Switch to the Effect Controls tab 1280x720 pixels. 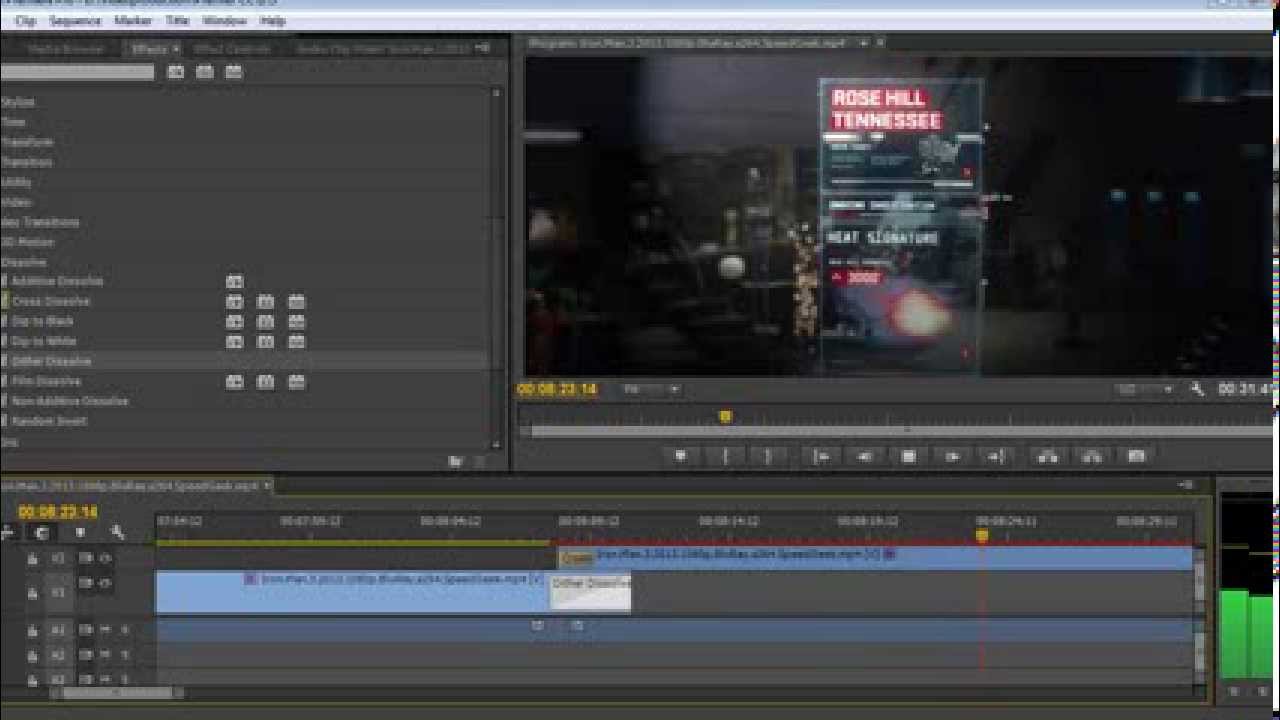(x=232, y=48)
